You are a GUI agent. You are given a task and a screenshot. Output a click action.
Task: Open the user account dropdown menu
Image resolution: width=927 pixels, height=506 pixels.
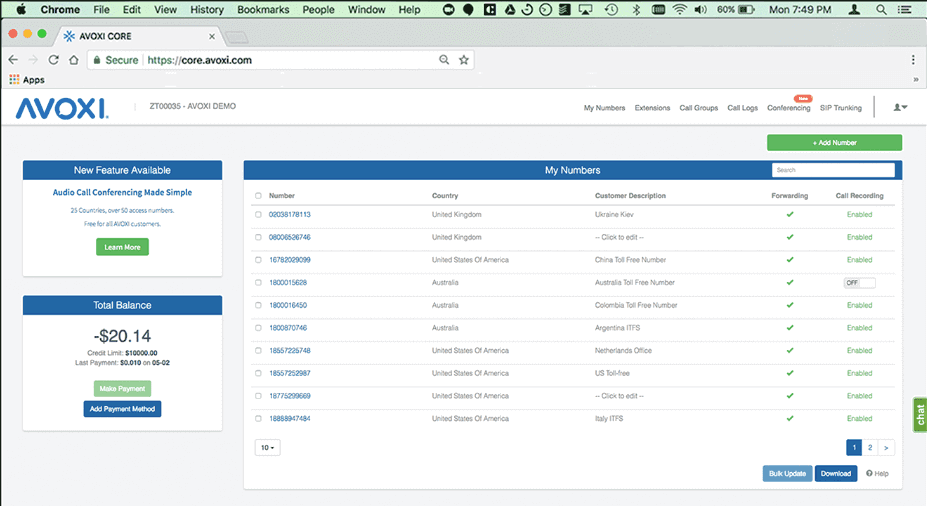tap(900, 108)
